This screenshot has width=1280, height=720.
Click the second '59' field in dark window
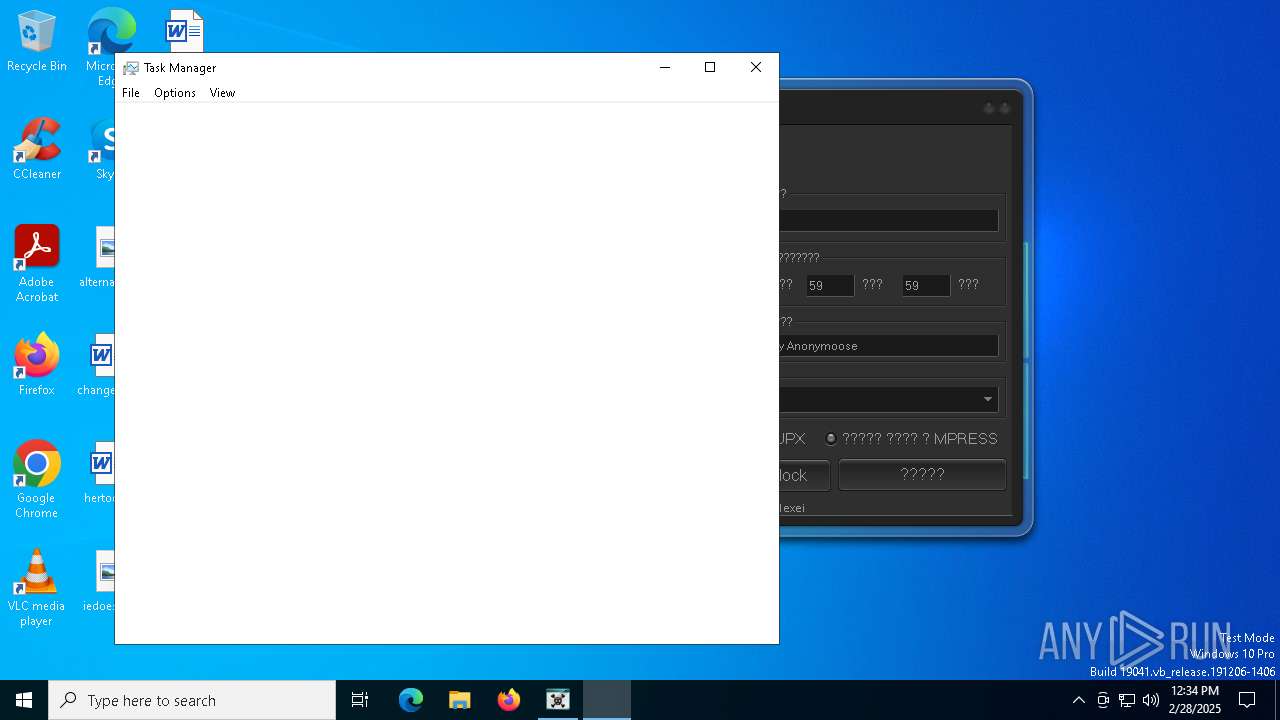click(926, 286)
